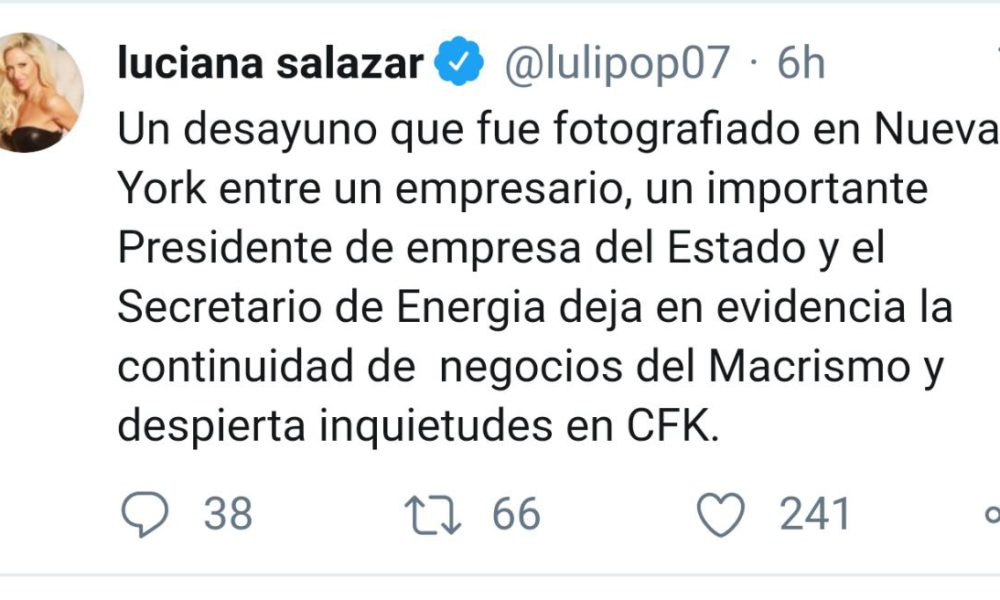This screenshot has height=600, width=1000.
Task: Open tweet options caret beside timestamp
Action: coord(996,51)
